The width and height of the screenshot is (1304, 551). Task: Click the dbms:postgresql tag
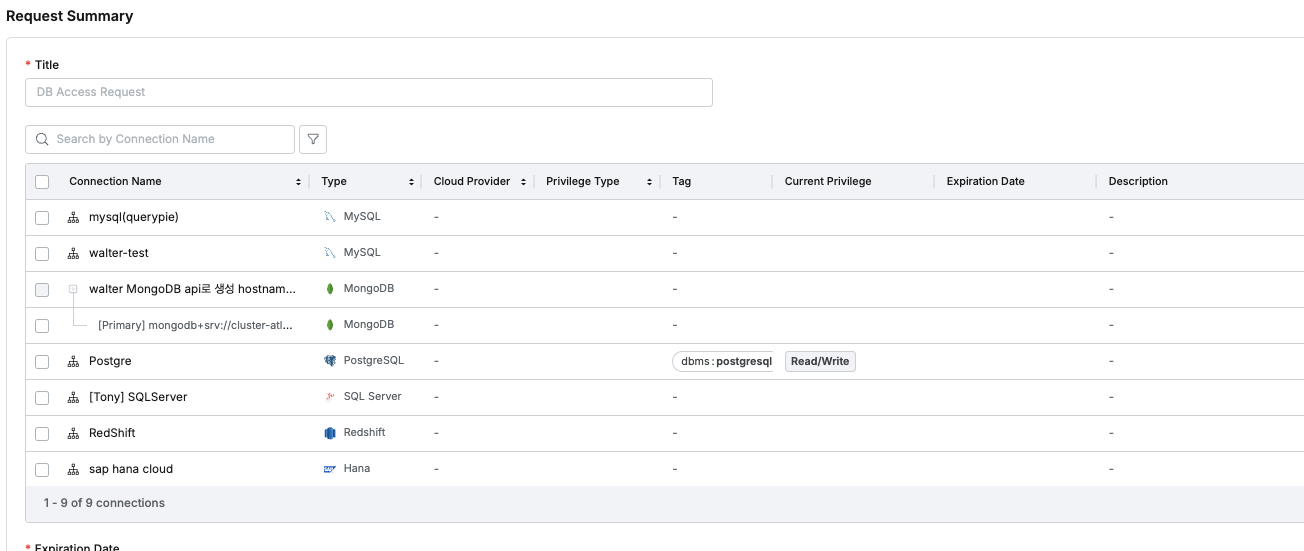point(726,361)
